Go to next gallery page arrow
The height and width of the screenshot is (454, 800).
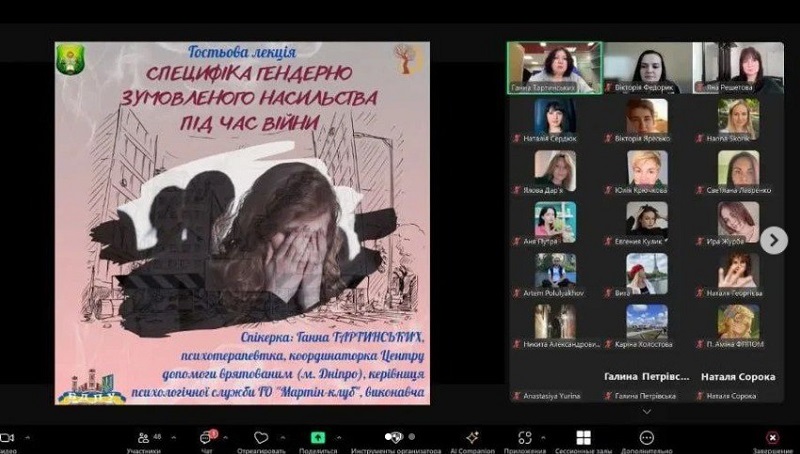[x=773, y=240]
